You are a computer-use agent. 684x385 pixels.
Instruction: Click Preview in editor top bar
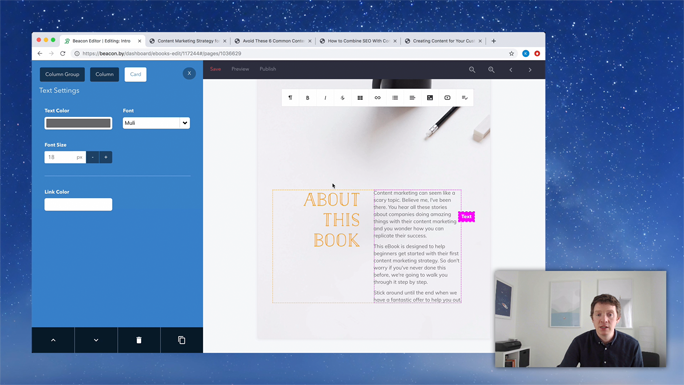[240, 69]
